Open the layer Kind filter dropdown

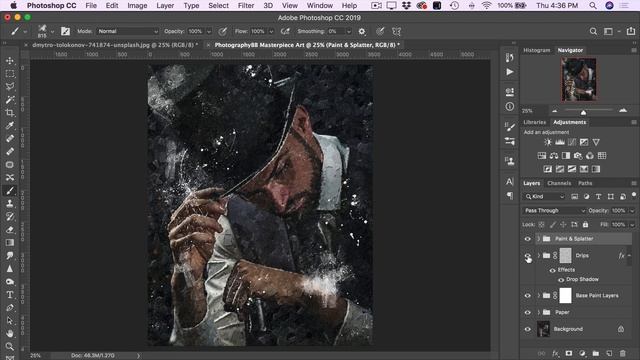point(544,197)
